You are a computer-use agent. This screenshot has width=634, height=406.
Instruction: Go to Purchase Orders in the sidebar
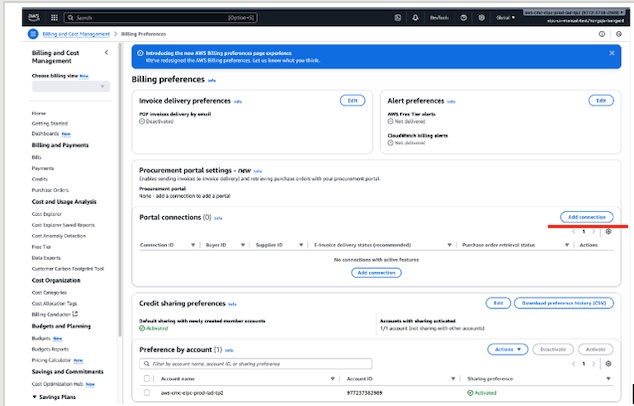pos(50,189)
